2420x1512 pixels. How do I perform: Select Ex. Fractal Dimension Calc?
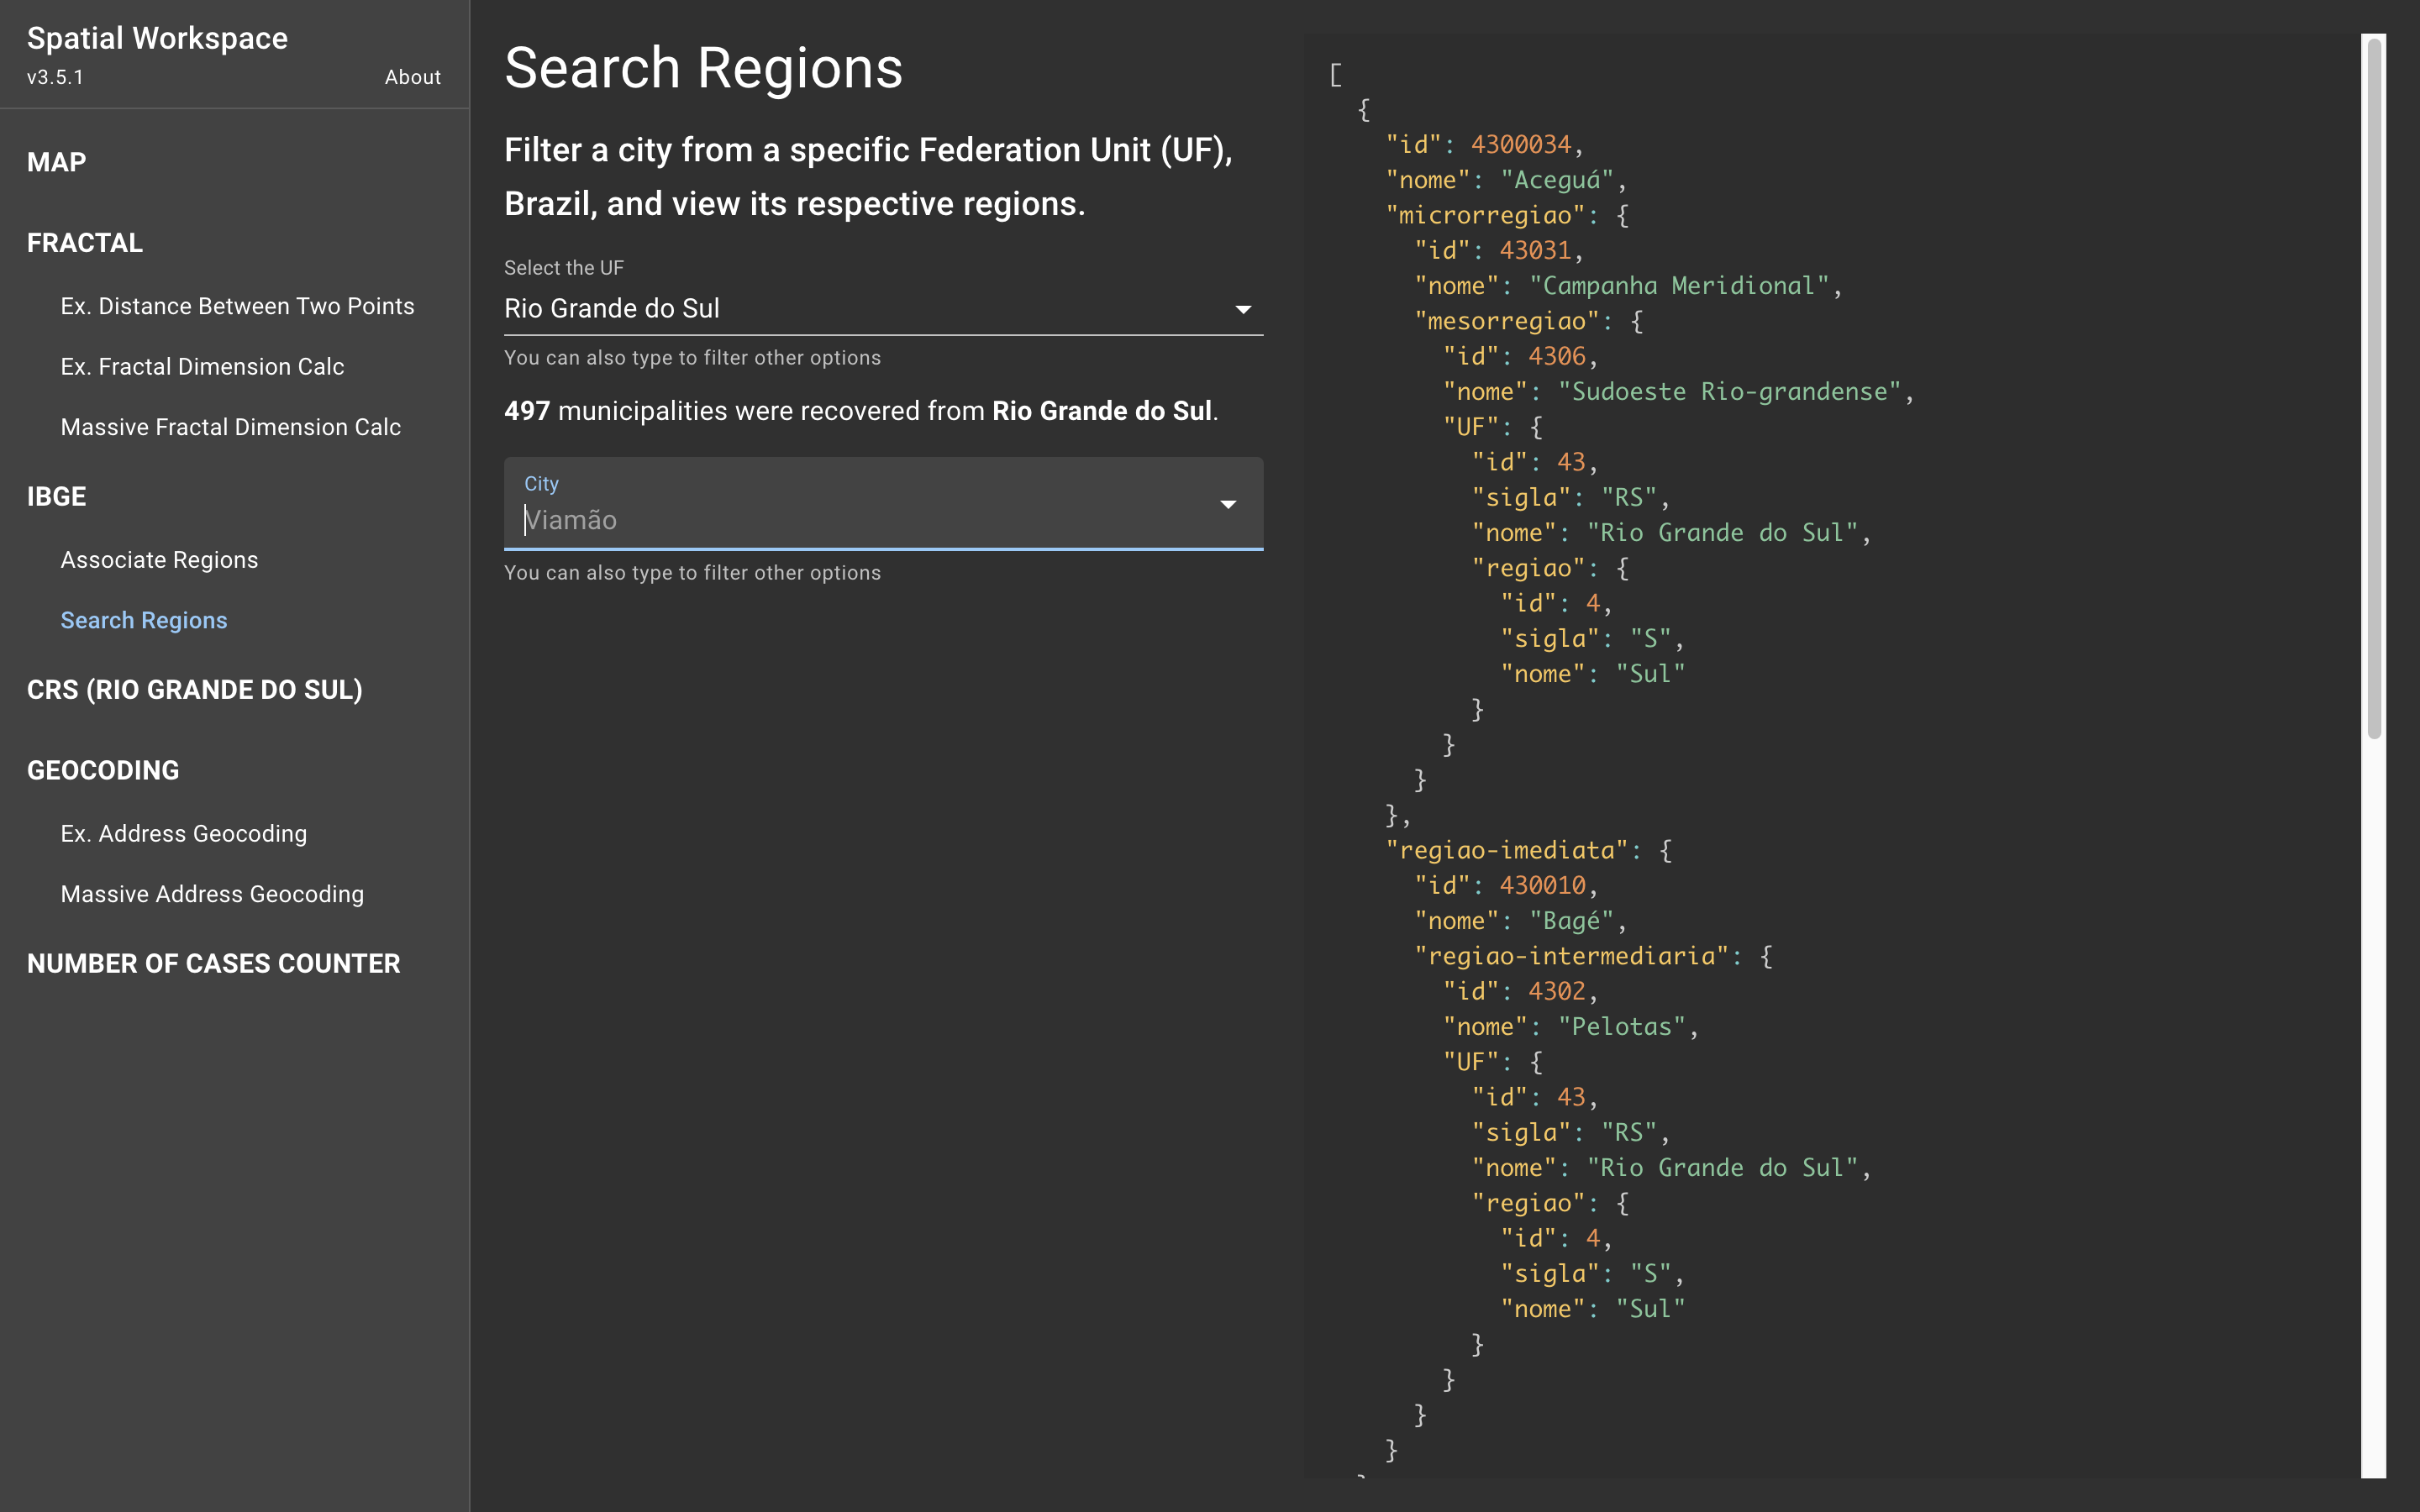point(202,367)
